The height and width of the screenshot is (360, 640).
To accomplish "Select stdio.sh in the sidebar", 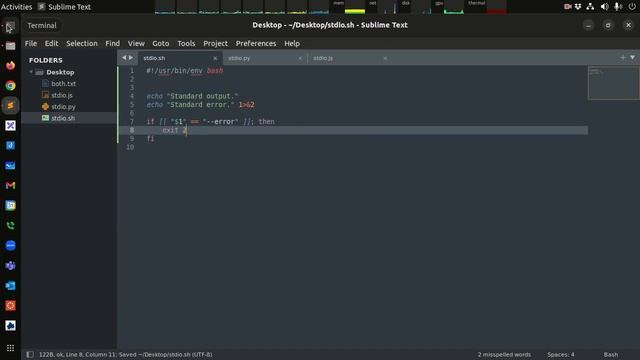I will click(63, 118).
